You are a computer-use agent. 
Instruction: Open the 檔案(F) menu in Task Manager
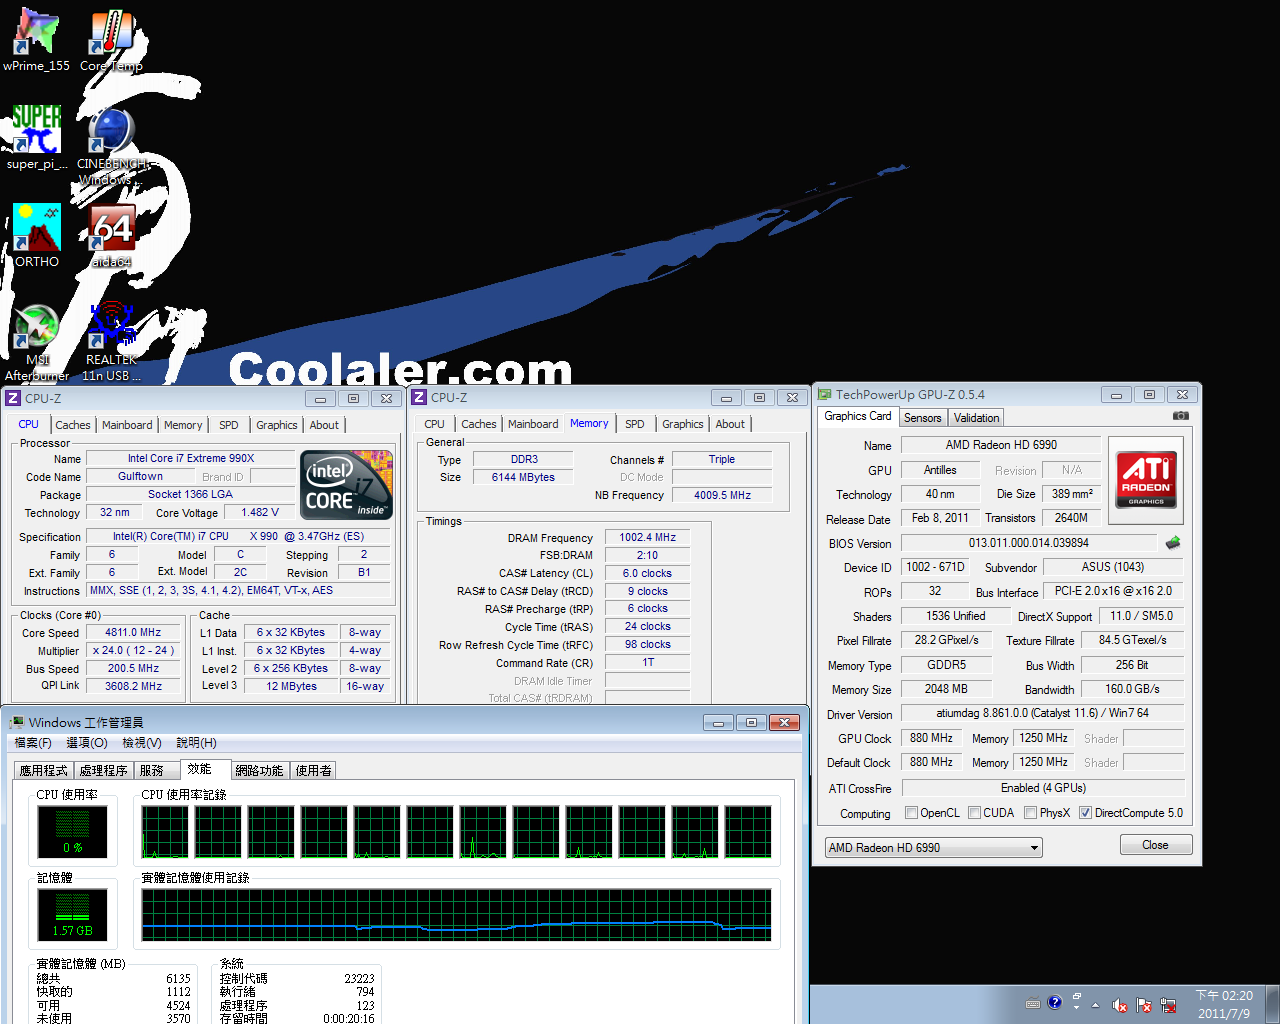(x=33, y=743)
